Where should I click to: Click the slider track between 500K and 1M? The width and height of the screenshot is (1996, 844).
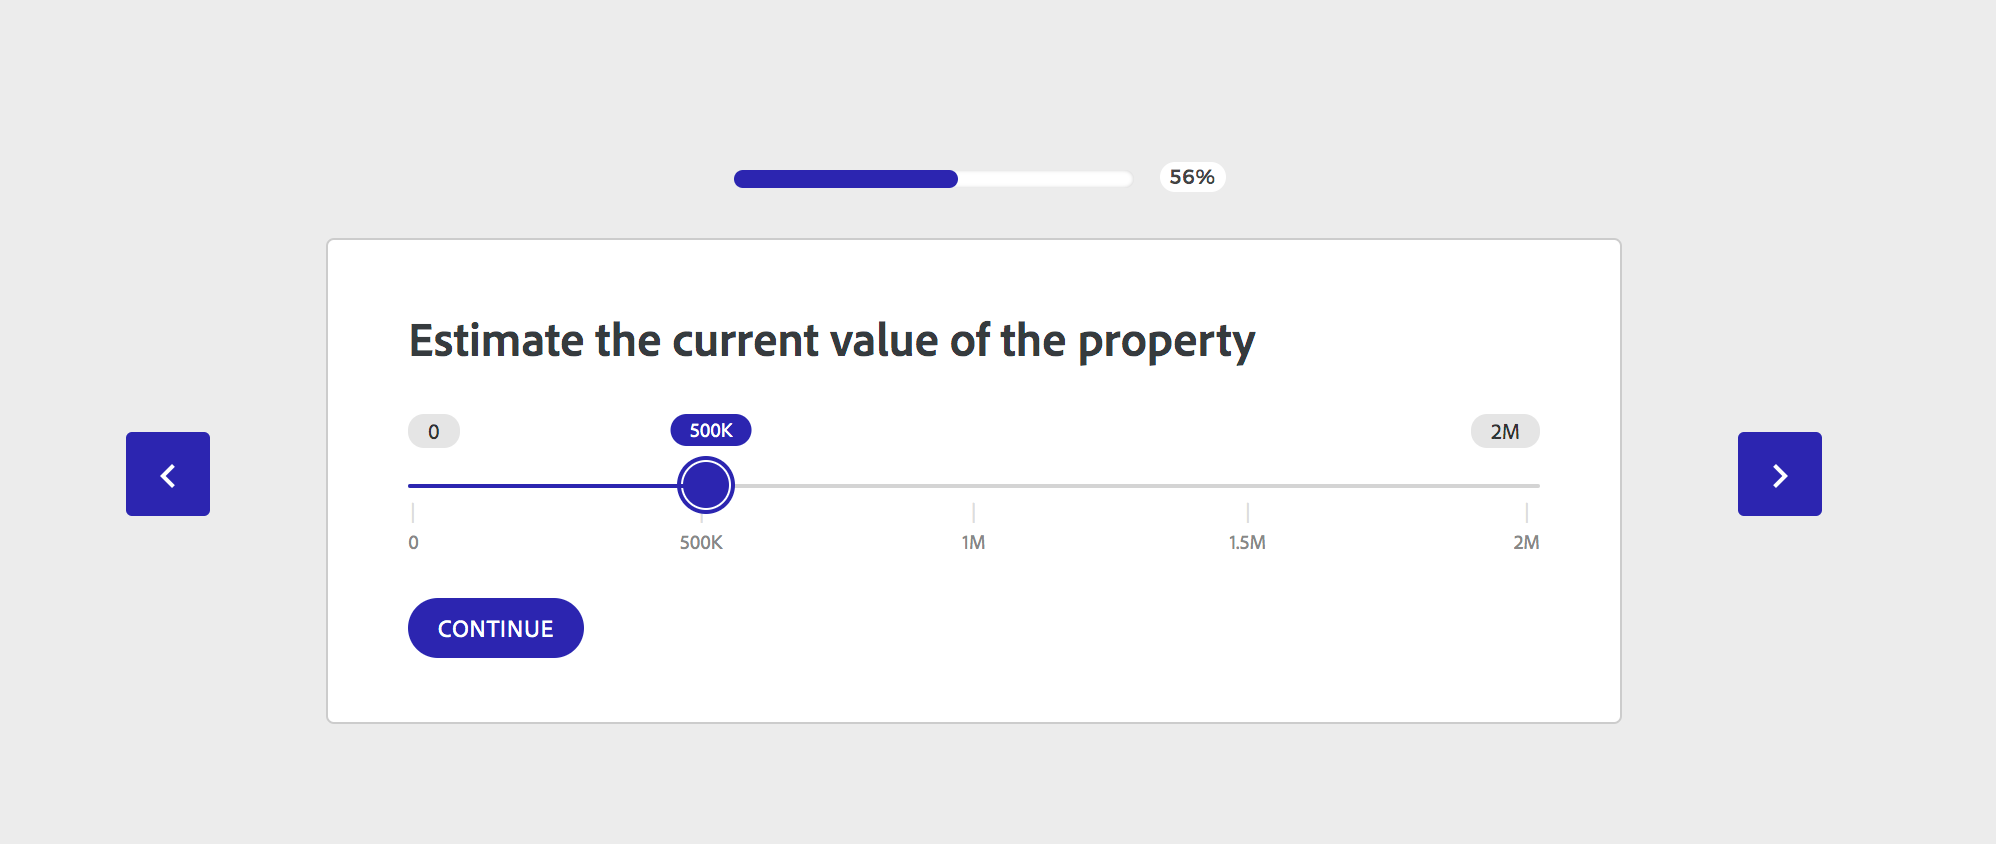point(850,486)
